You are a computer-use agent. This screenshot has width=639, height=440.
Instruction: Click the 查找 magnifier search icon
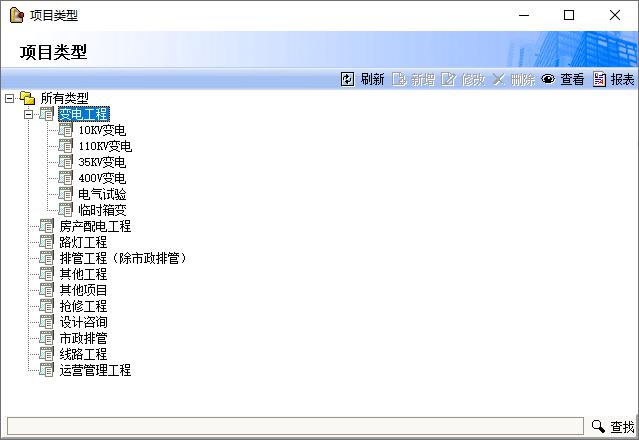pos(598,427)
